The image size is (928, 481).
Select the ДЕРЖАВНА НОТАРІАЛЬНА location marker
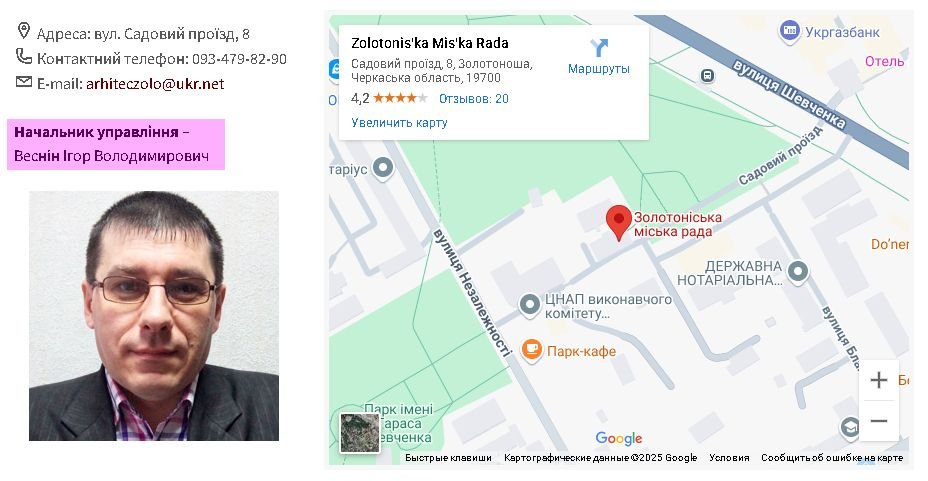[x=798, y=272]
